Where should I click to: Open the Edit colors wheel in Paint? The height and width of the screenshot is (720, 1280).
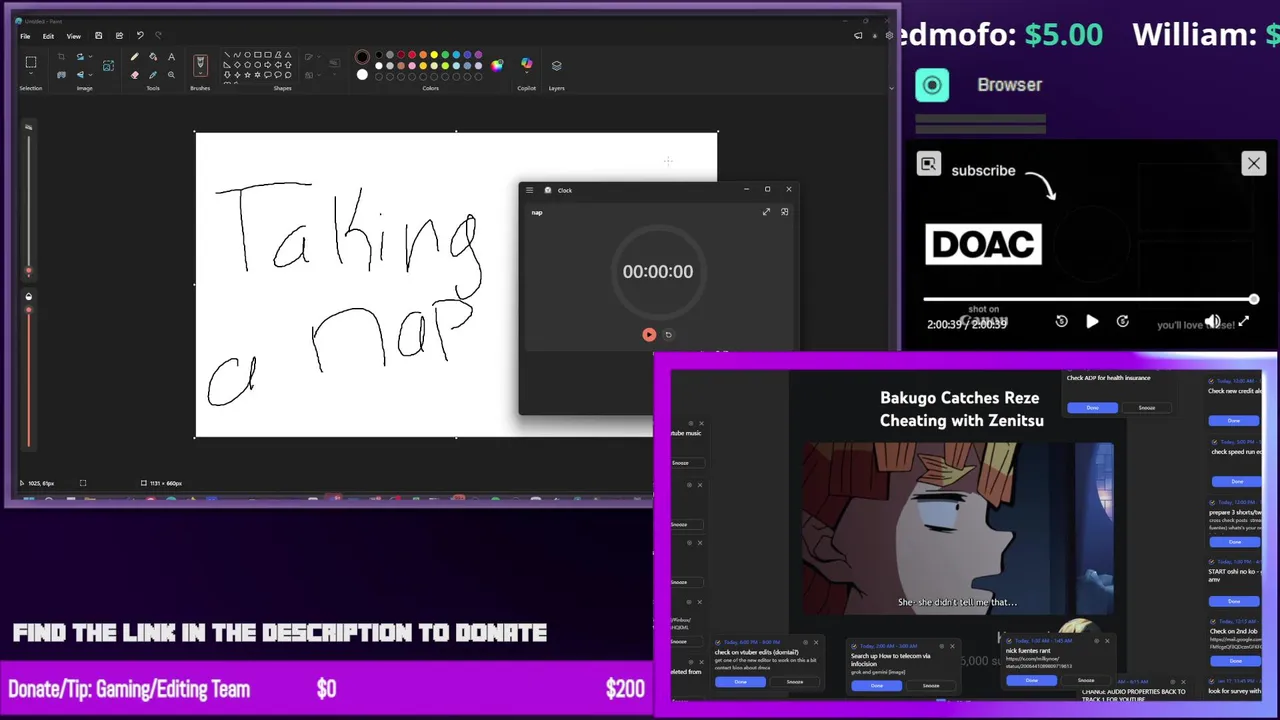(x=497, y=66)
